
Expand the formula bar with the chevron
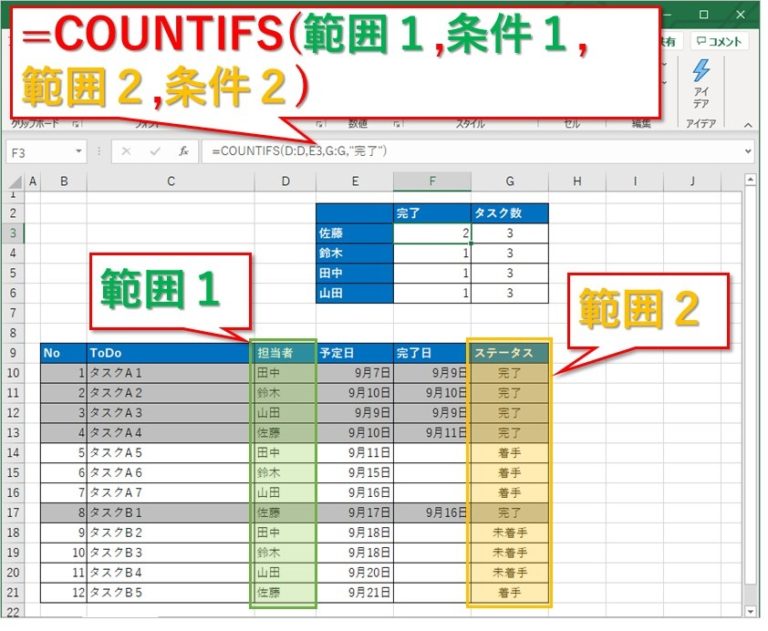click(748, 152)
